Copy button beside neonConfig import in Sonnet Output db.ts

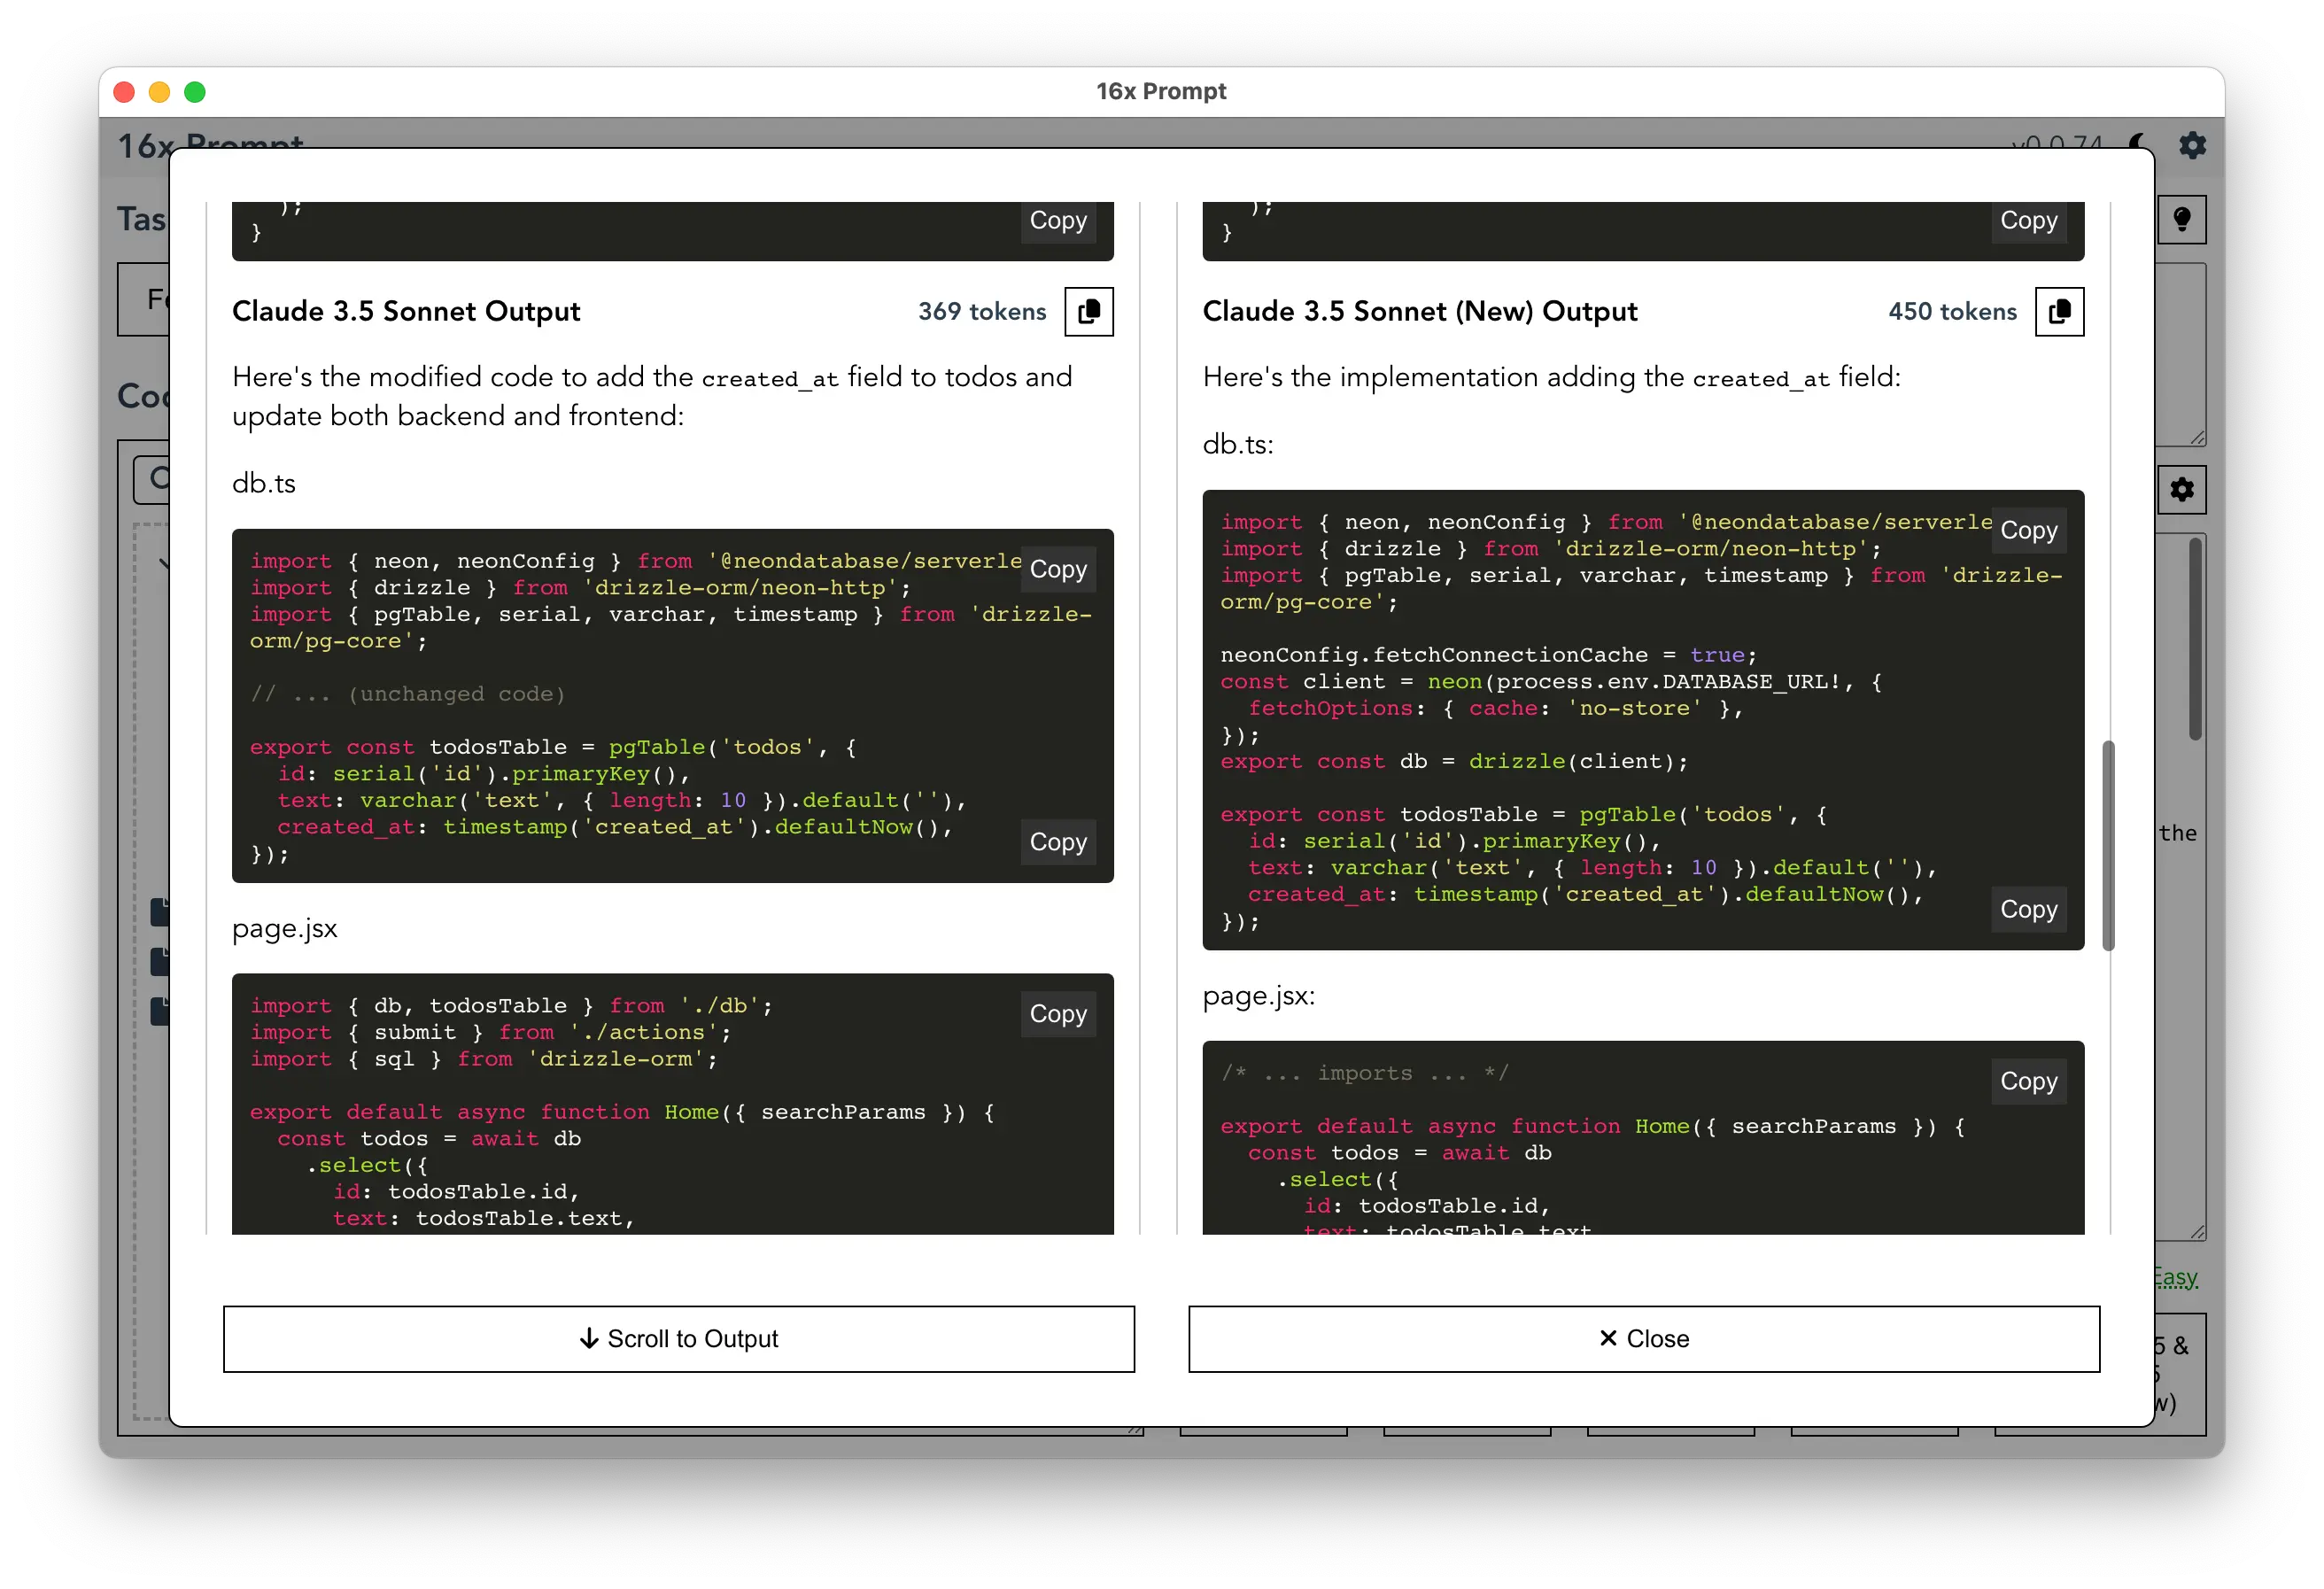click(1058, 569)
